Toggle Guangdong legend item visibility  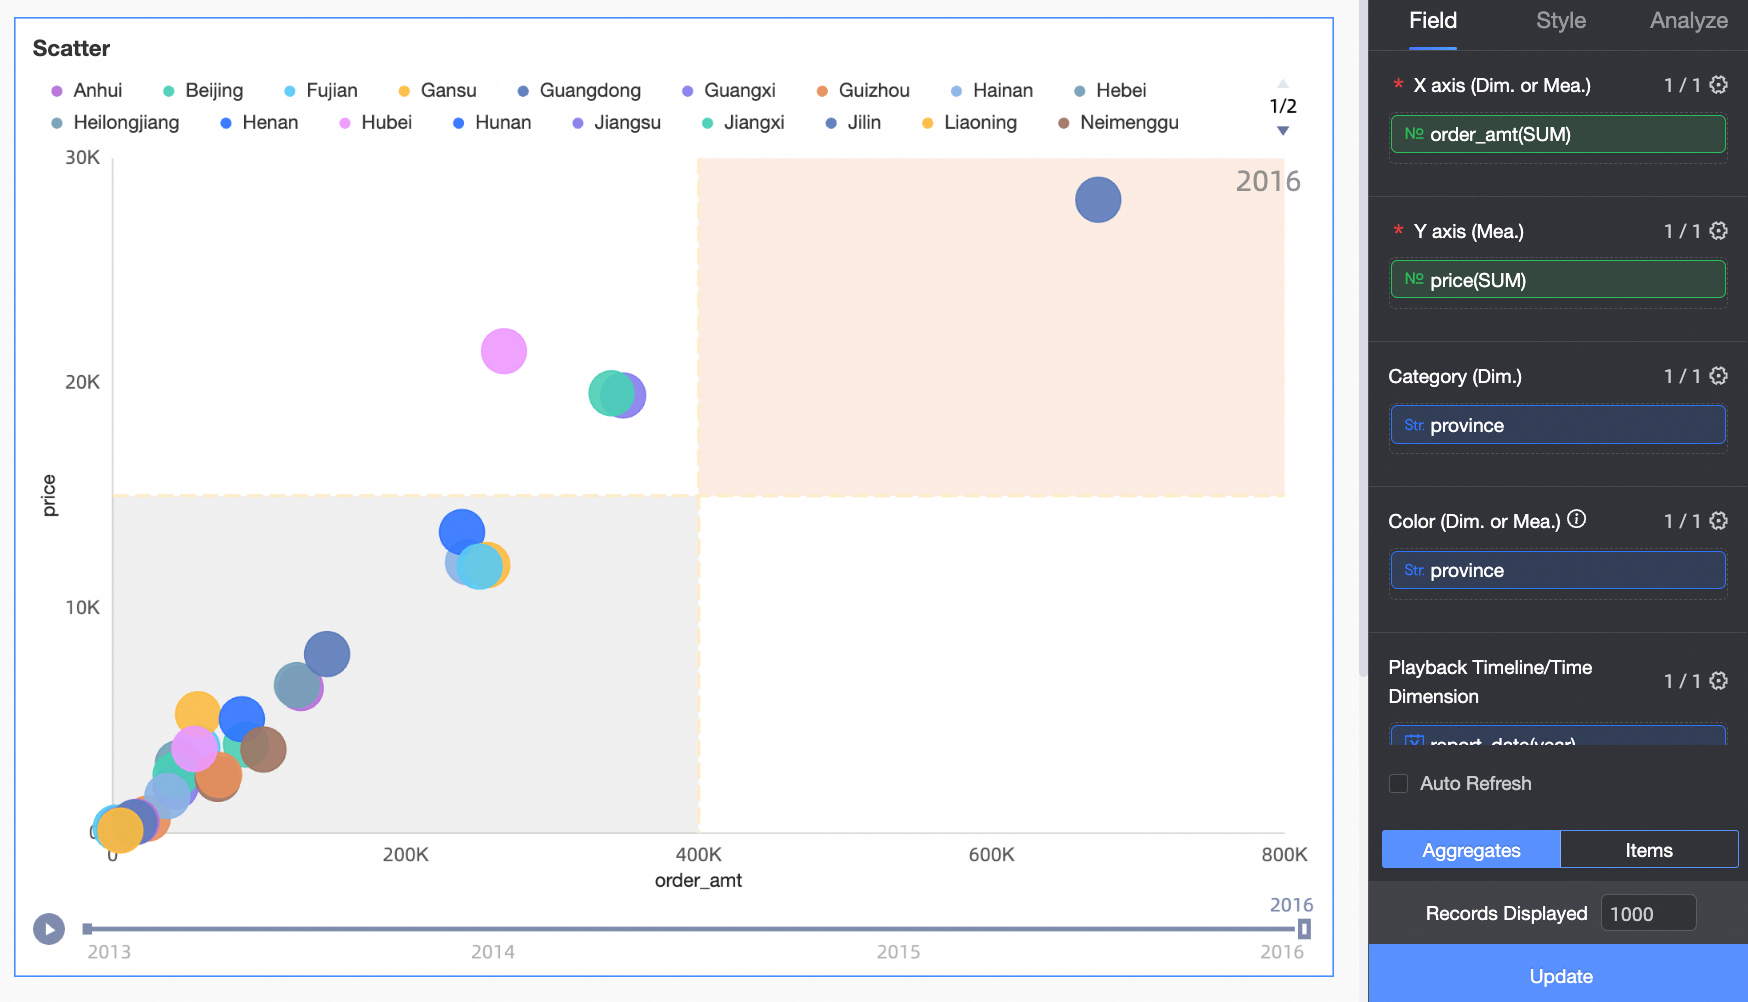pyautogui.click(x=579, y=91)
